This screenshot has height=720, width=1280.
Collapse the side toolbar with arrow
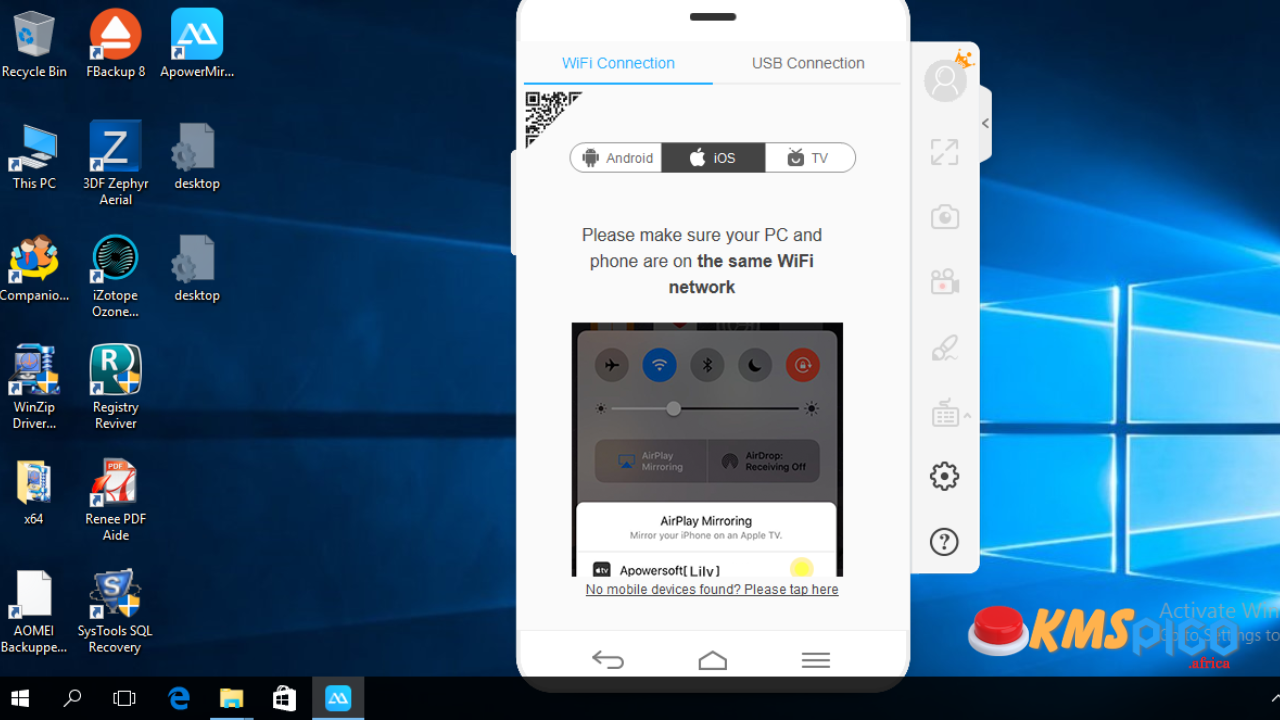985,123
